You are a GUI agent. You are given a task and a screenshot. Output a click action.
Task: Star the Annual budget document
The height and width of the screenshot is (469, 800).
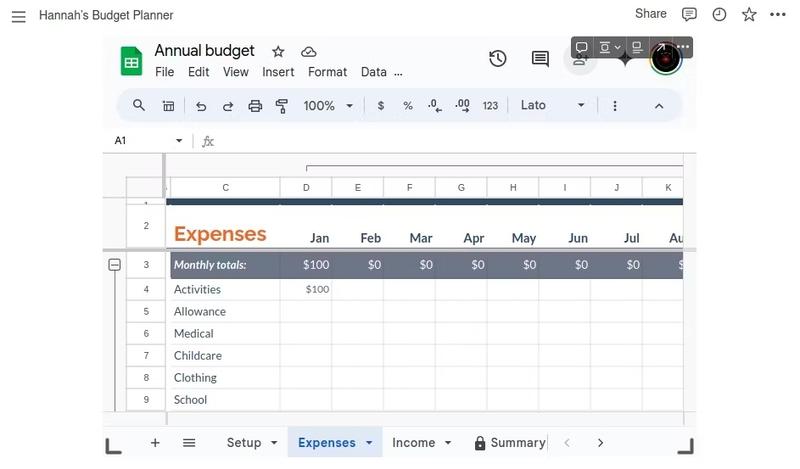coord(278,52)
